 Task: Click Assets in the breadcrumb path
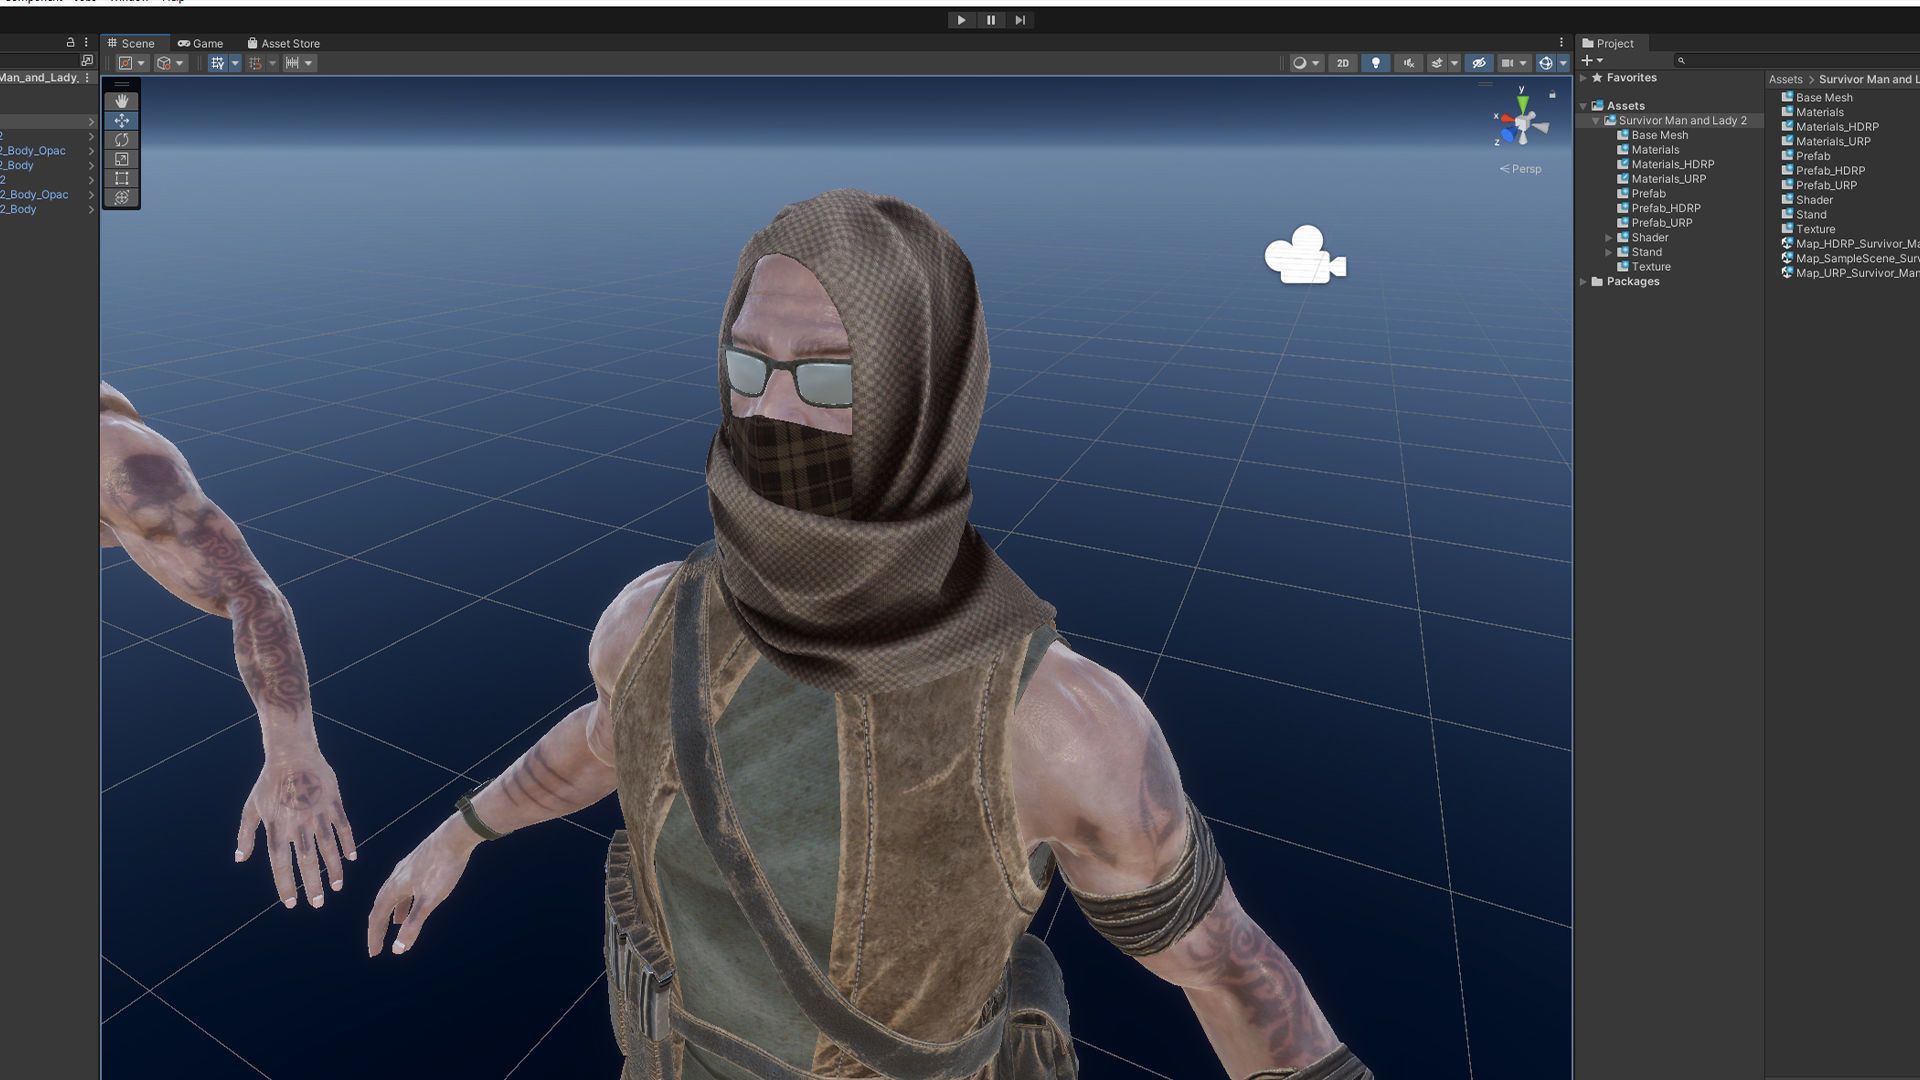pos(1785,79)
